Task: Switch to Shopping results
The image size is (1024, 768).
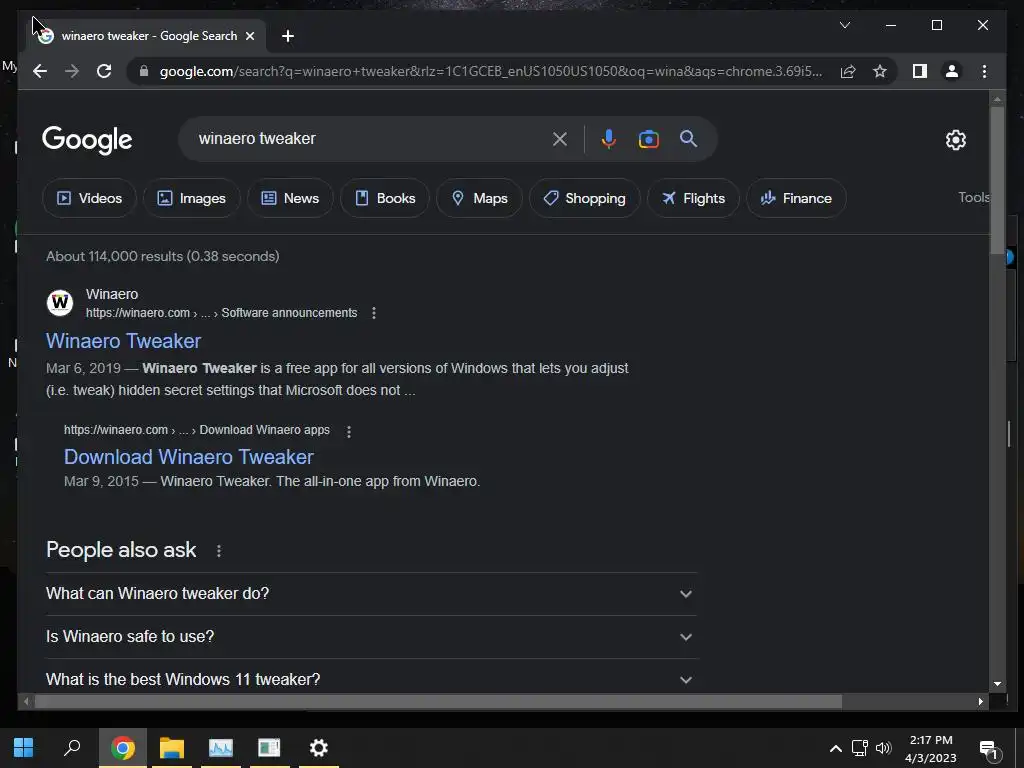Action: [584, 198]
